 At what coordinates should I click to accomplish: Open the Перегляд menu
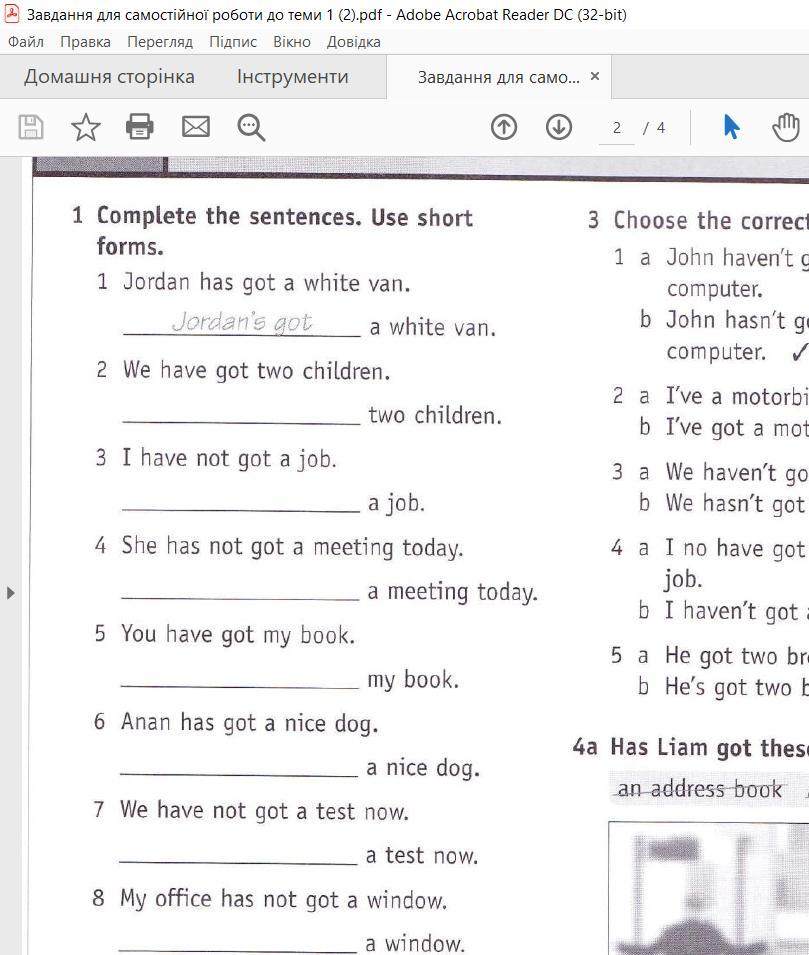click(x=160, y=42)
